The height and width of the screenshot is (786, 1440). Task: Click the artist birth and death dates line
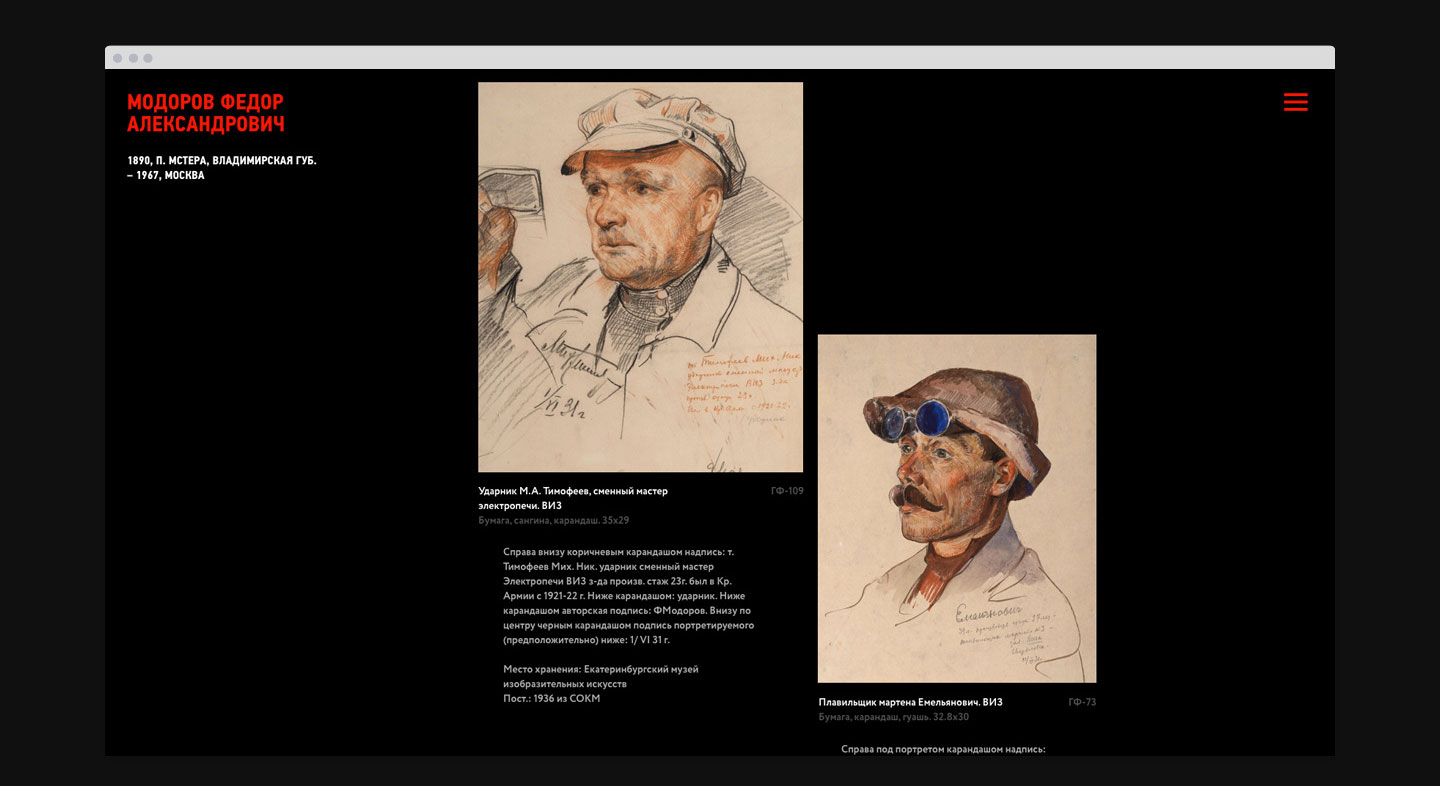[x=221, y=167]
